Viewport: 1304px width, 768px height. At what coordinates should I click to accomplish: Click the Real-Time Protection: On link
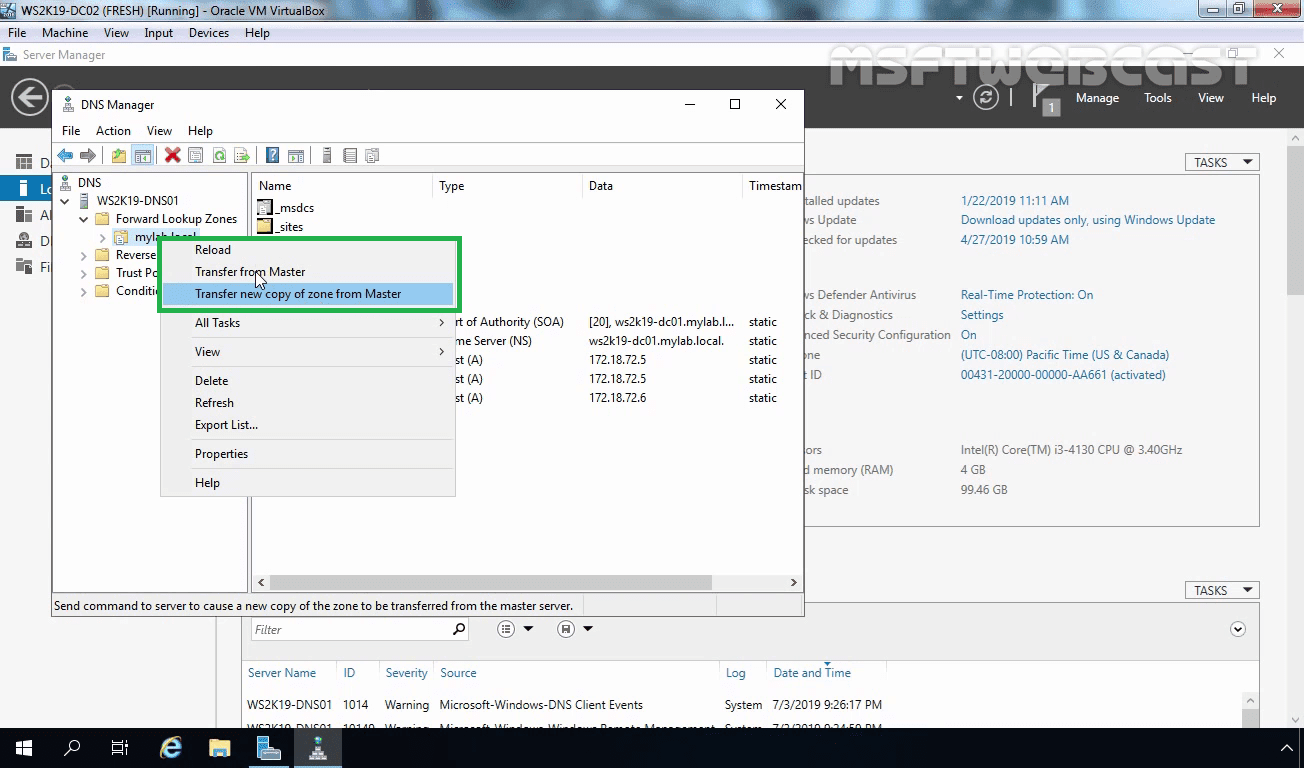click(x=1027, y=295)
